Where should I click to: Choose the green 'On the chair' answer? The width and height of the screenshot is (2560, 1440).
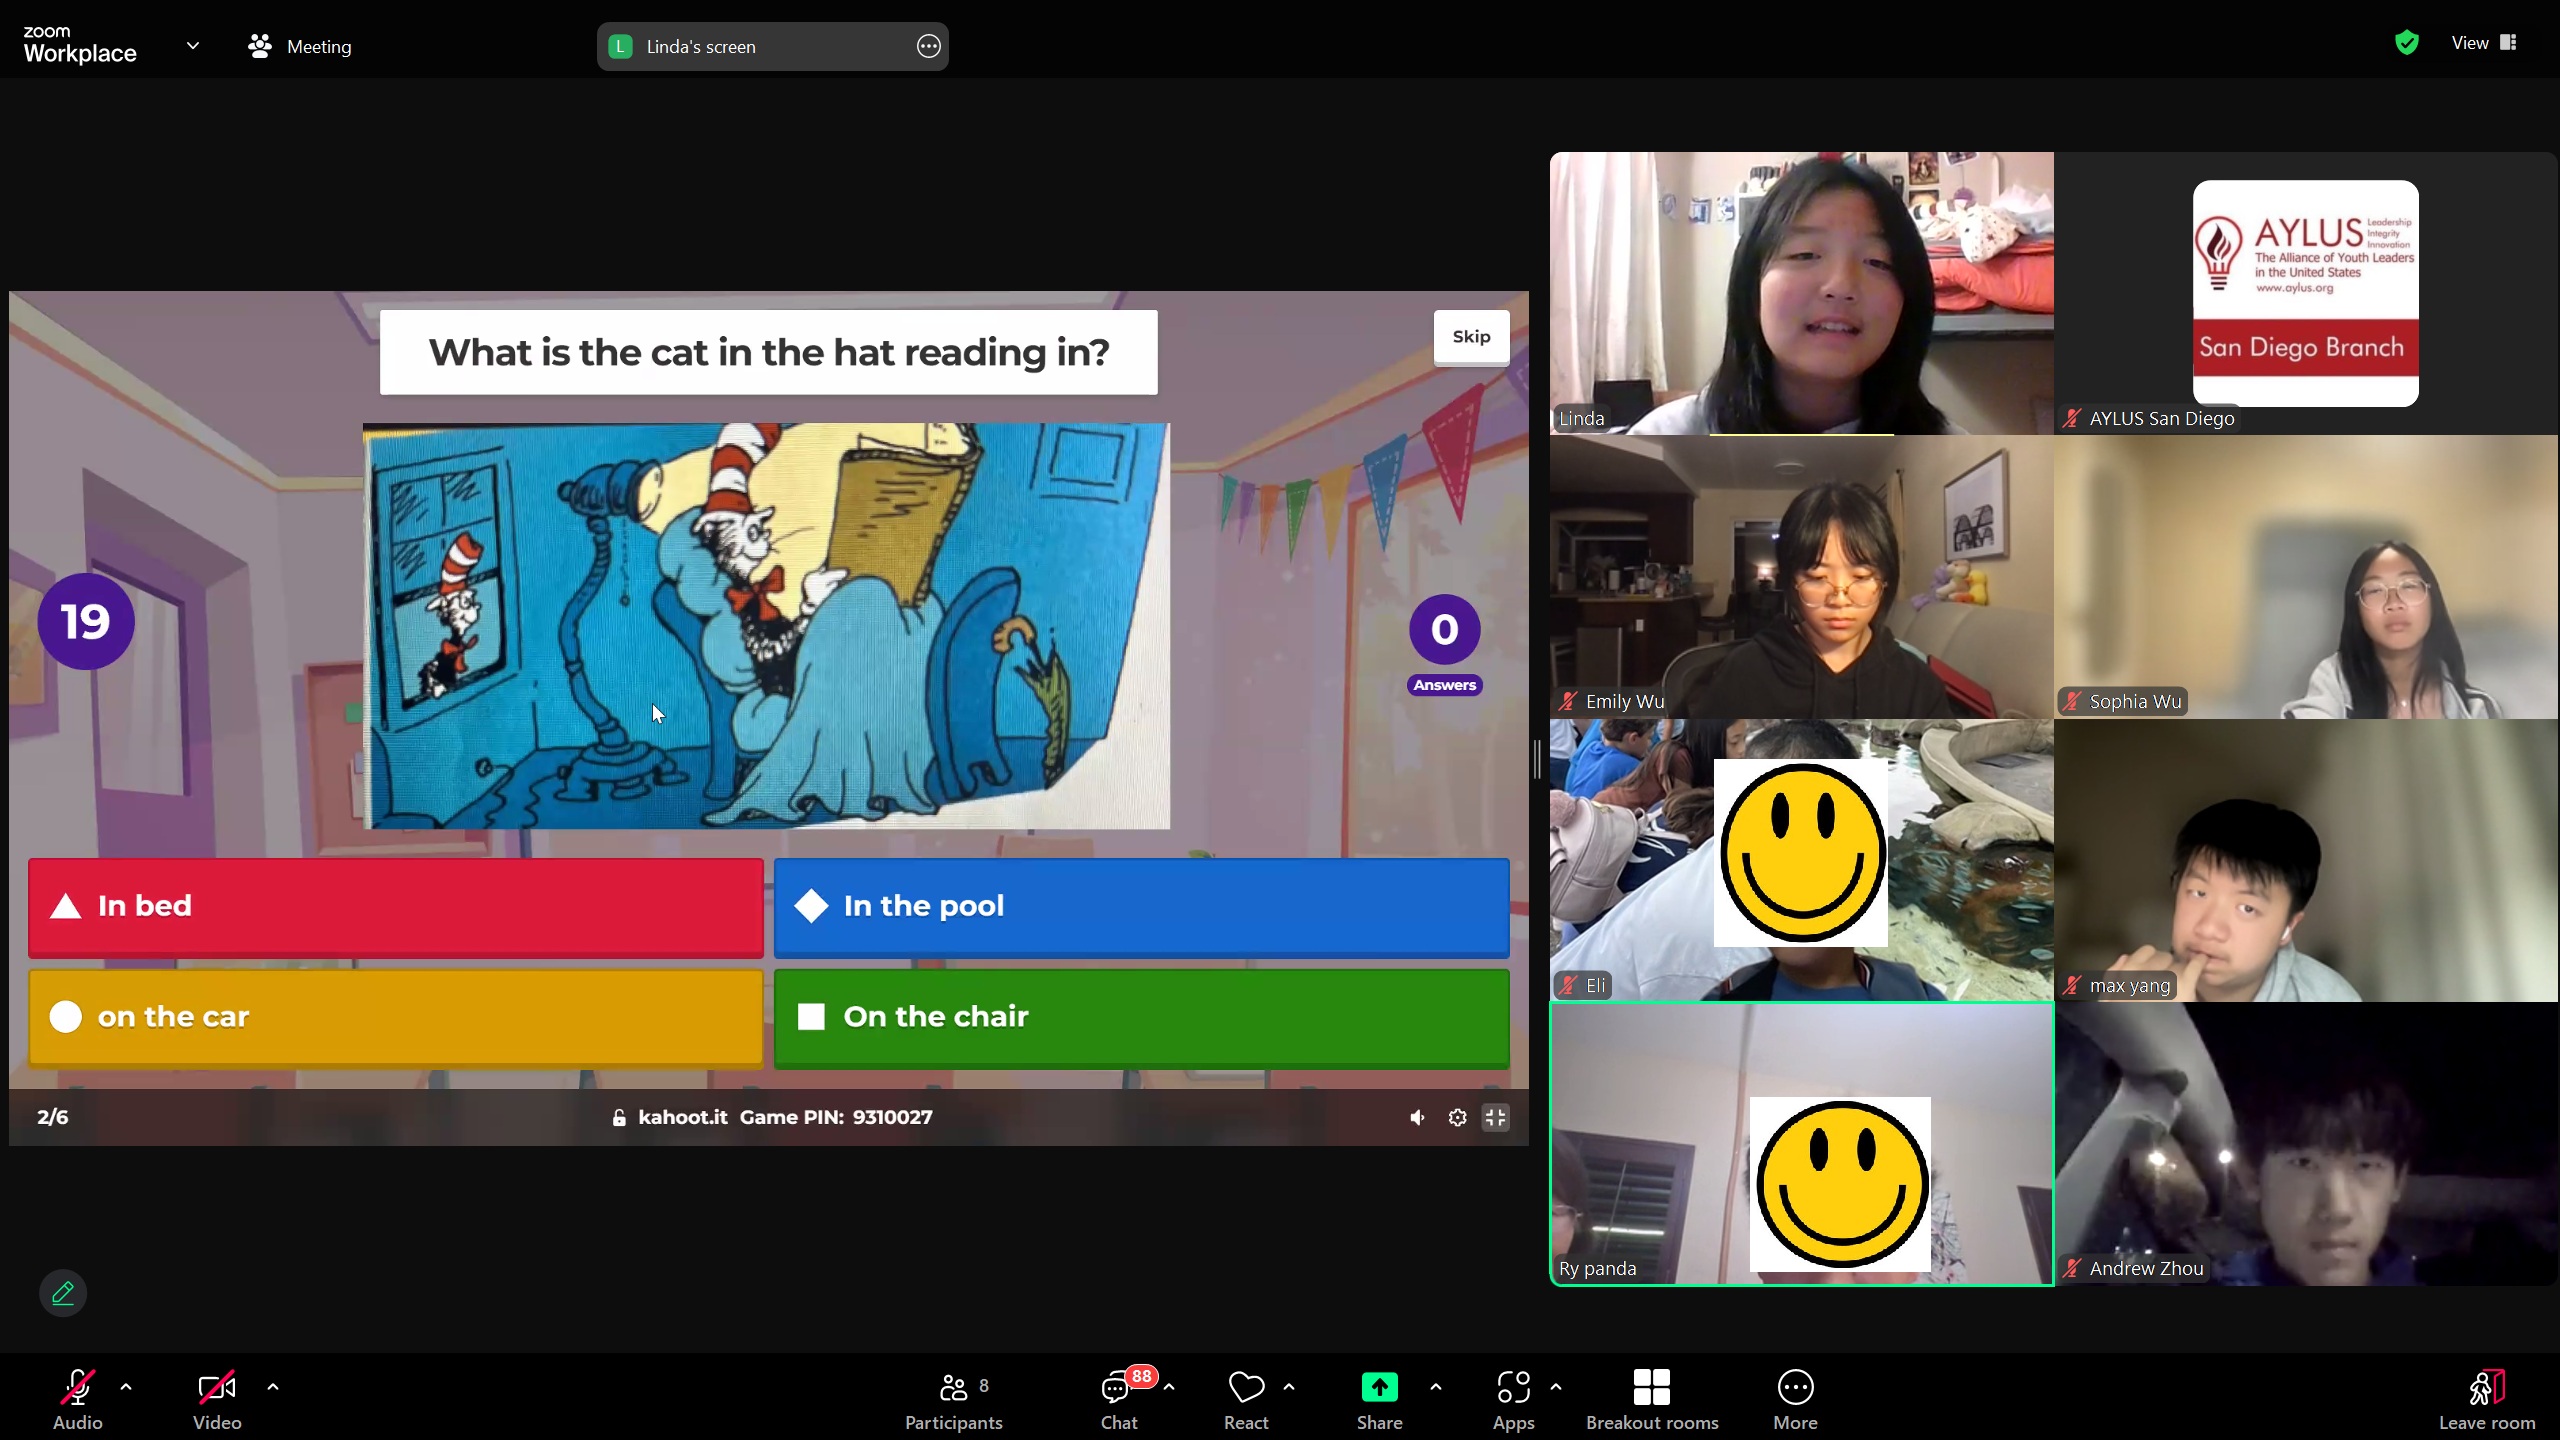pos(1141,1017)
